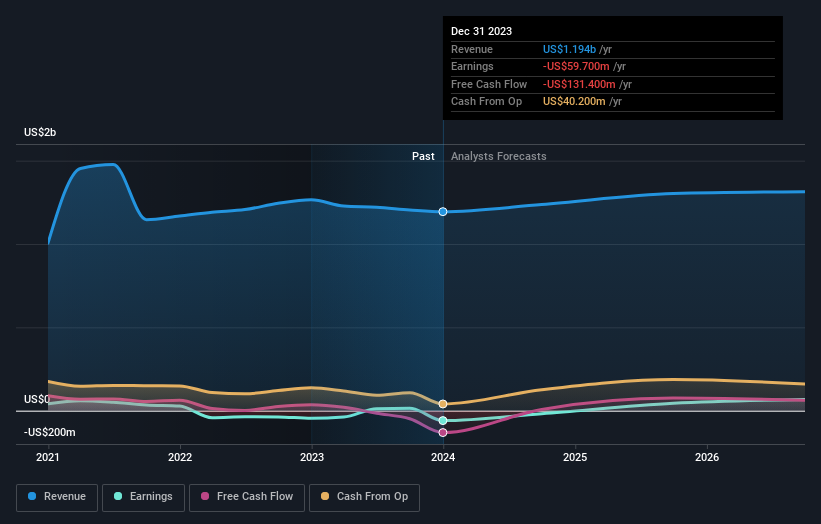Click the -US$59.700m earnings value
821x524 pixels.
coord(576,66)
